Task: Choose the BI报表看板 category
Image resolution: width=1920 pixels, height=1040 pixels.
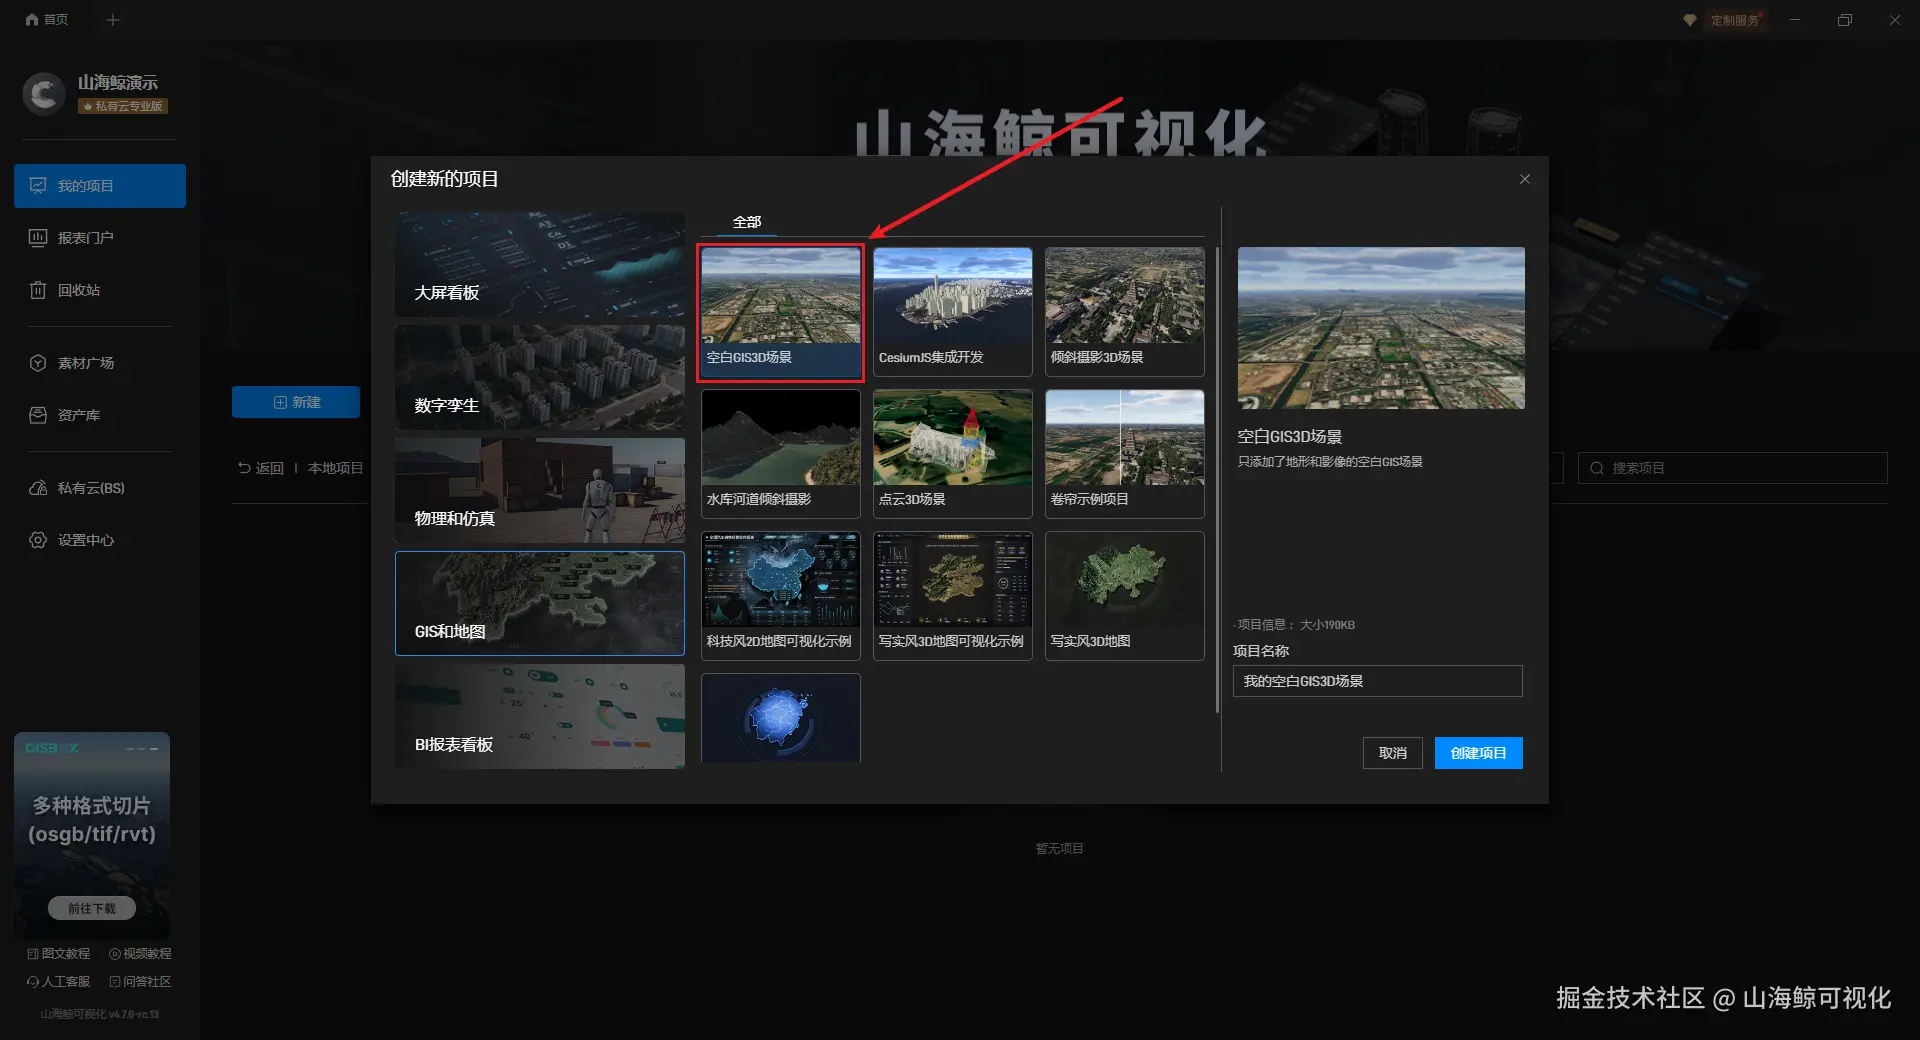Action: (x=540, y=717)
